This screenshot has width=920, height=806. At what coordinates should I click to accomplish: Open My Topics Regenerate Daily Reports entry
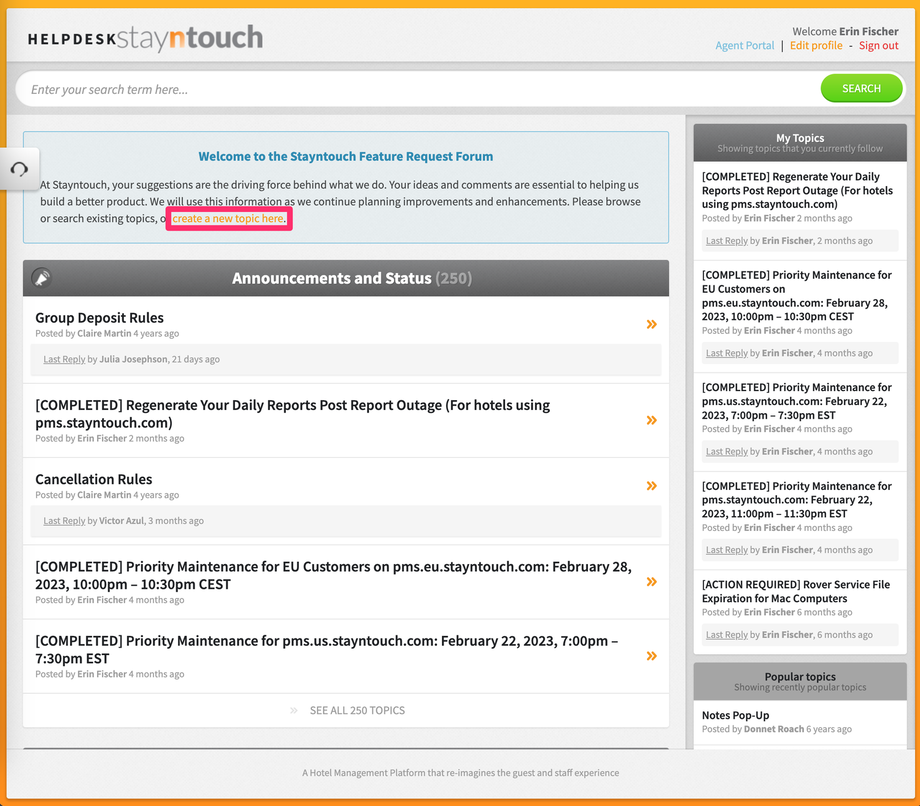(x=797, y=190)
